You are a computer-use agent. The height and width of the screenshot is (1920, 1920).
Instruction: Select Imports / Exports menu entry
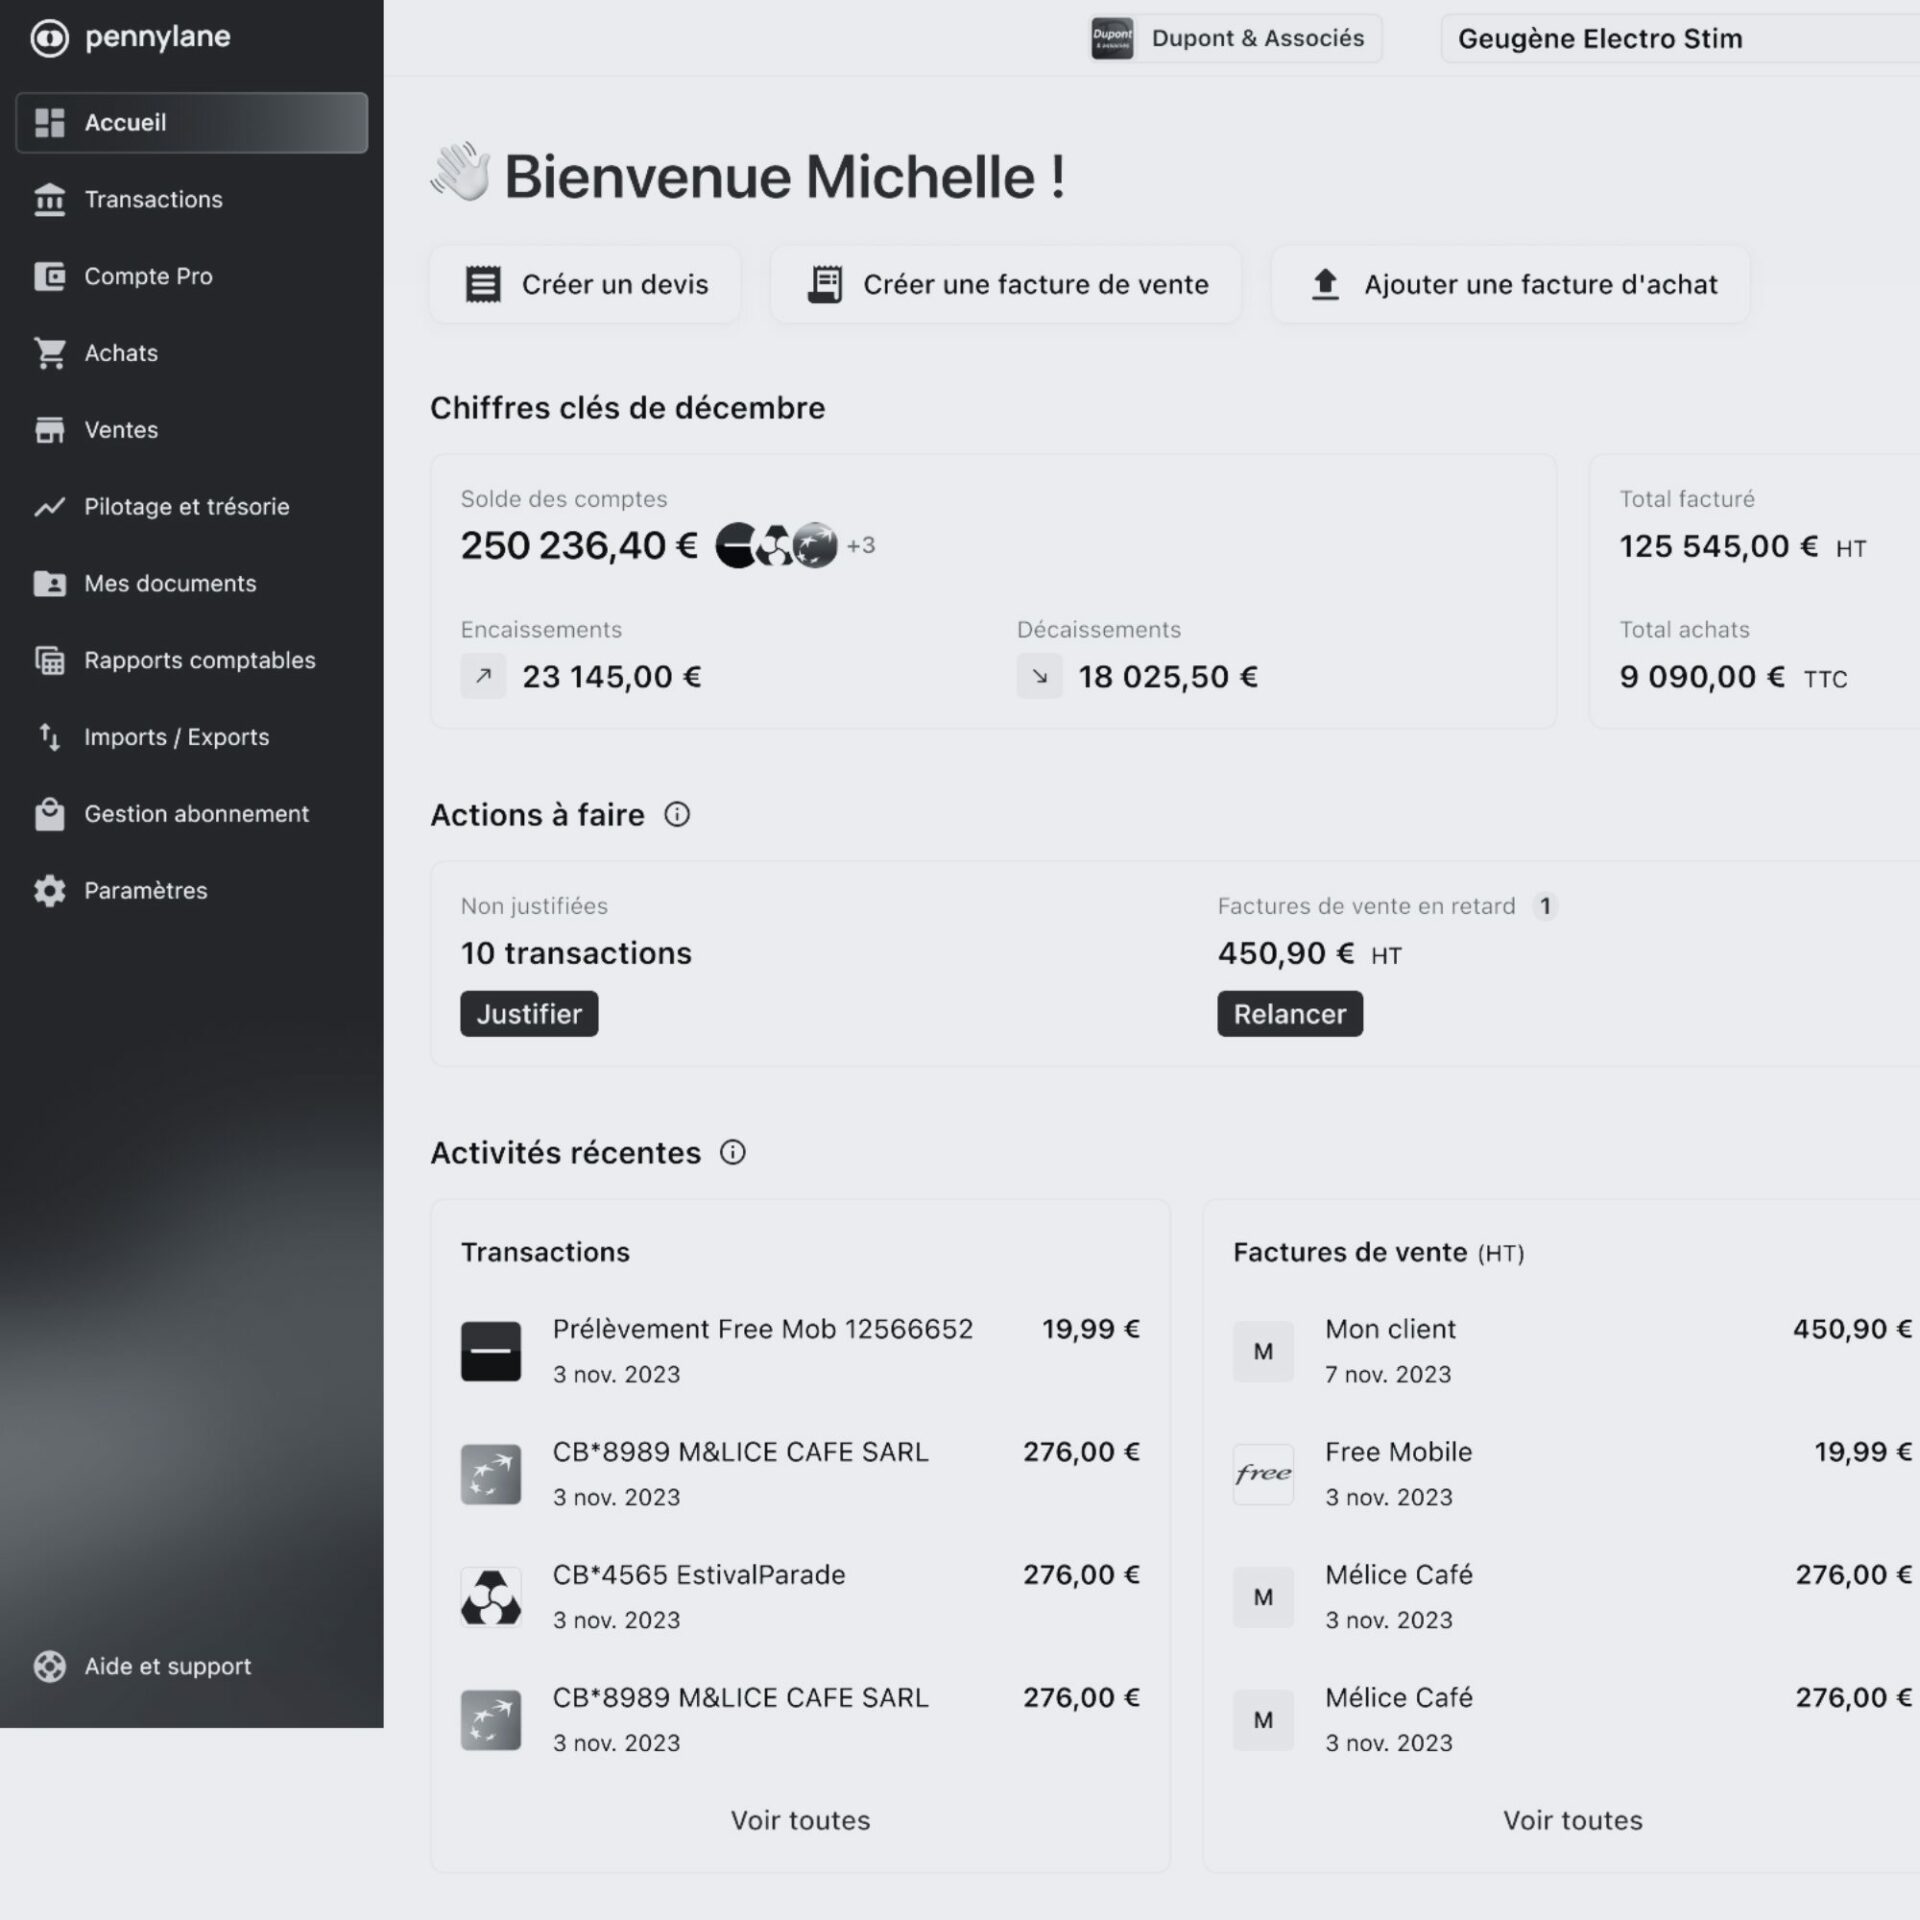tap(176, 738)
